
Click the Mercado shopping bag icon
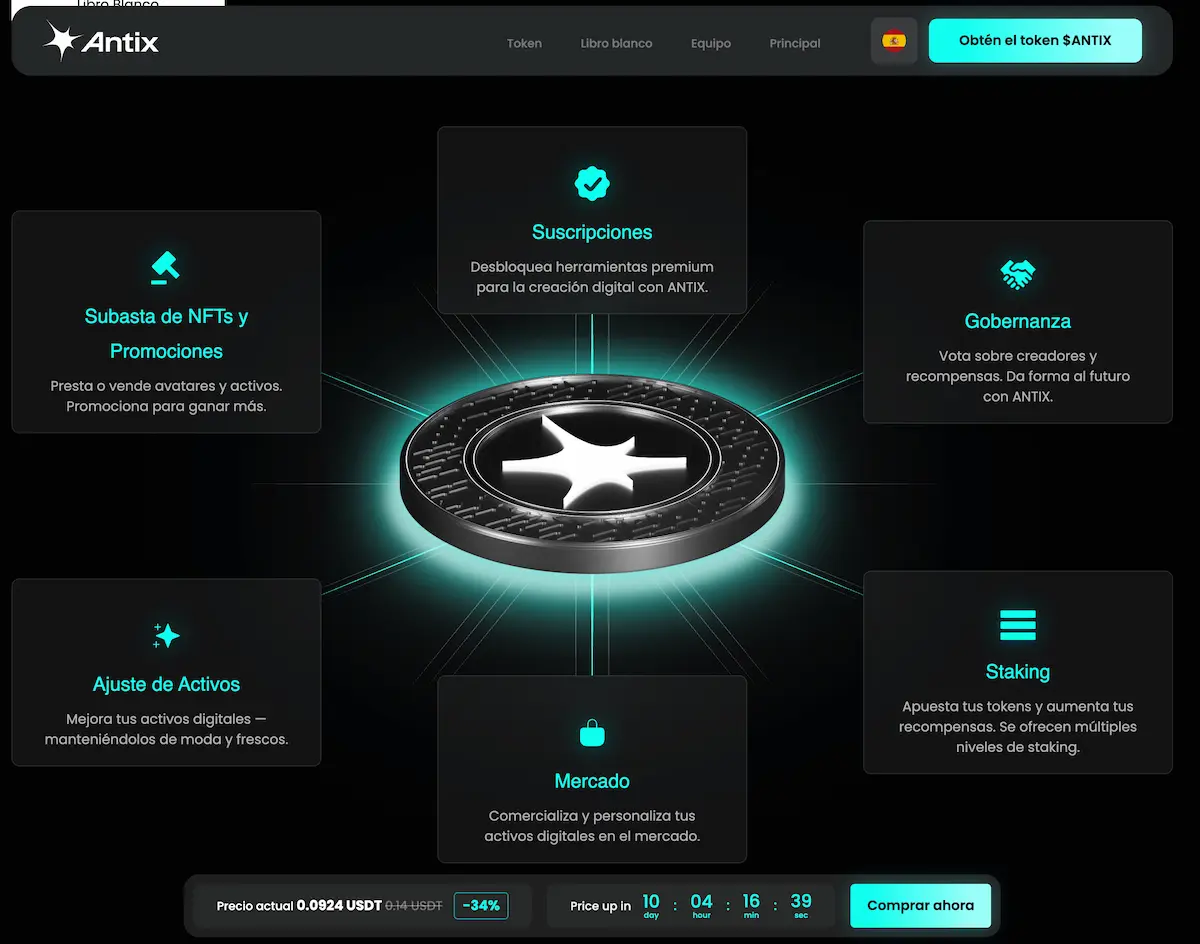pos(592,733)
